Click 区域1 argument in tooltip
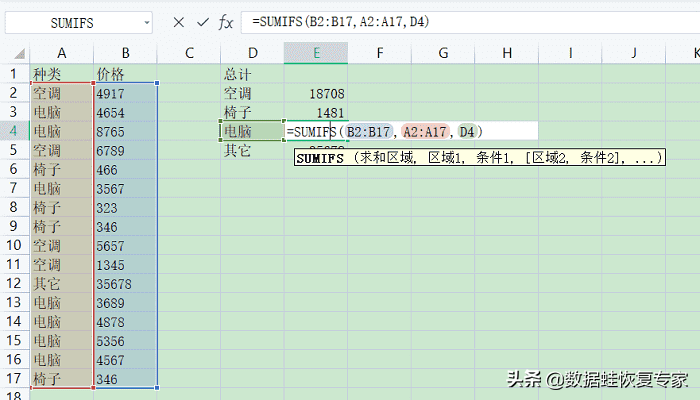The image size is (700, 400). pos(444,158)
